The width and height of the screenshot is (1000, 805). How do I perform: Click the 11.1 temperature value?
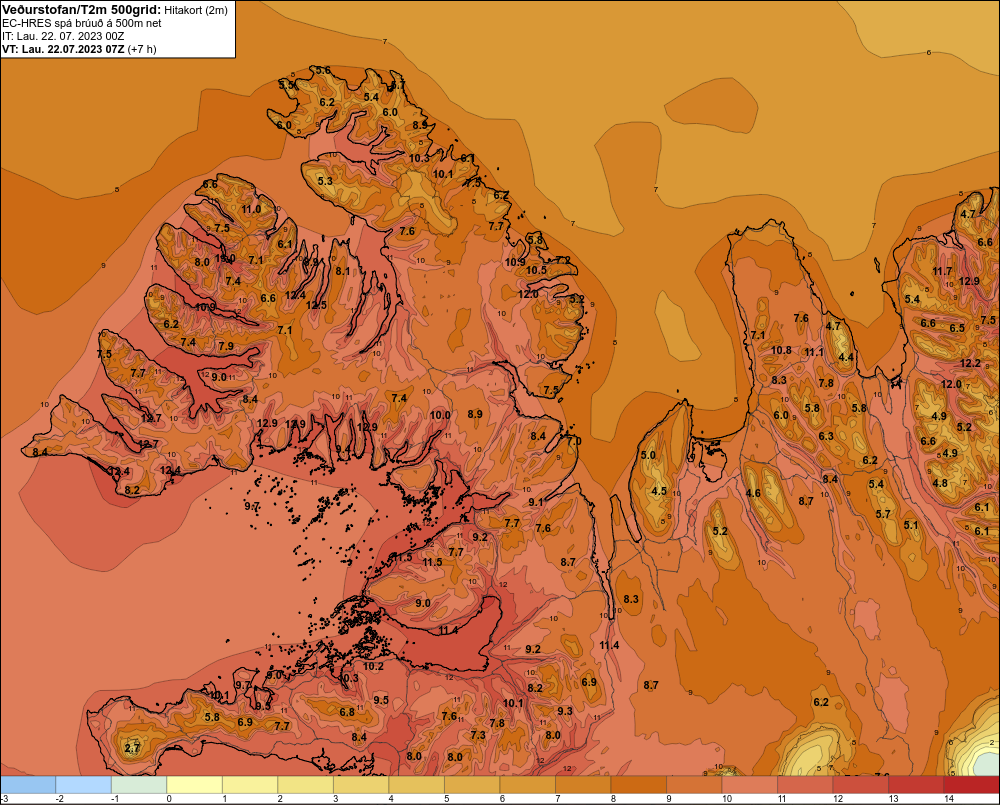pos(814,352)
